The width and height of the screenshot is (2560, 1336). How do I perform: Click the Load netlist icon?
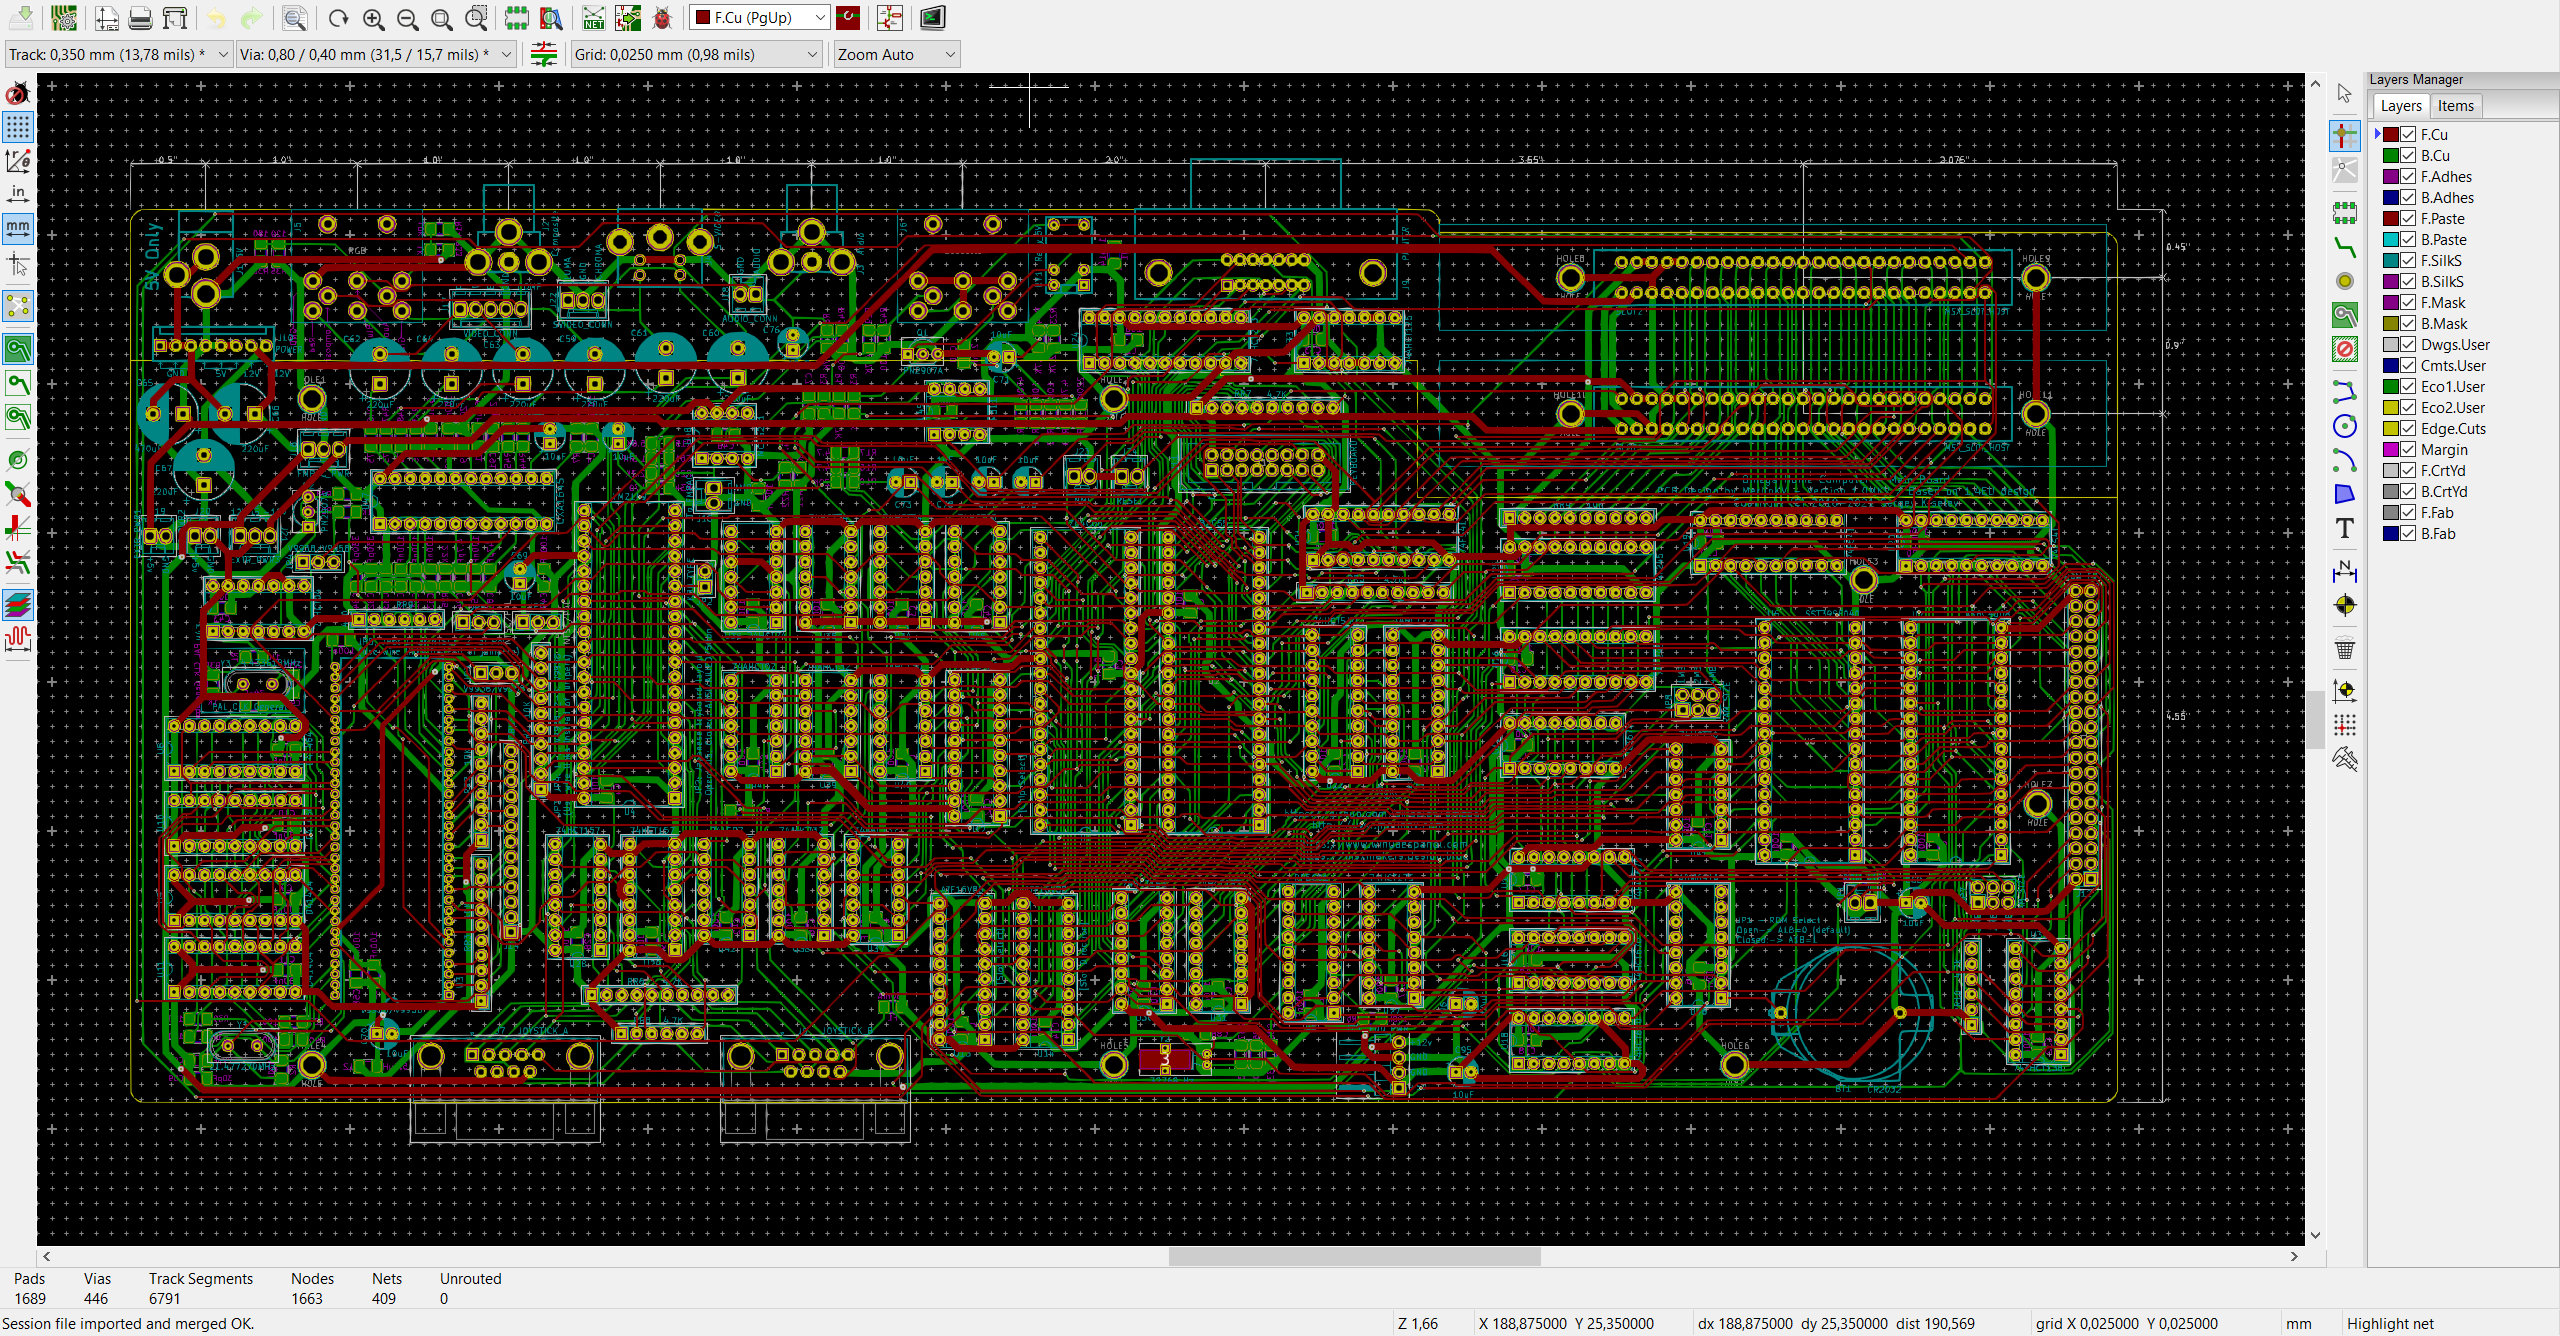pyautogui.click(x=593, y=18)
